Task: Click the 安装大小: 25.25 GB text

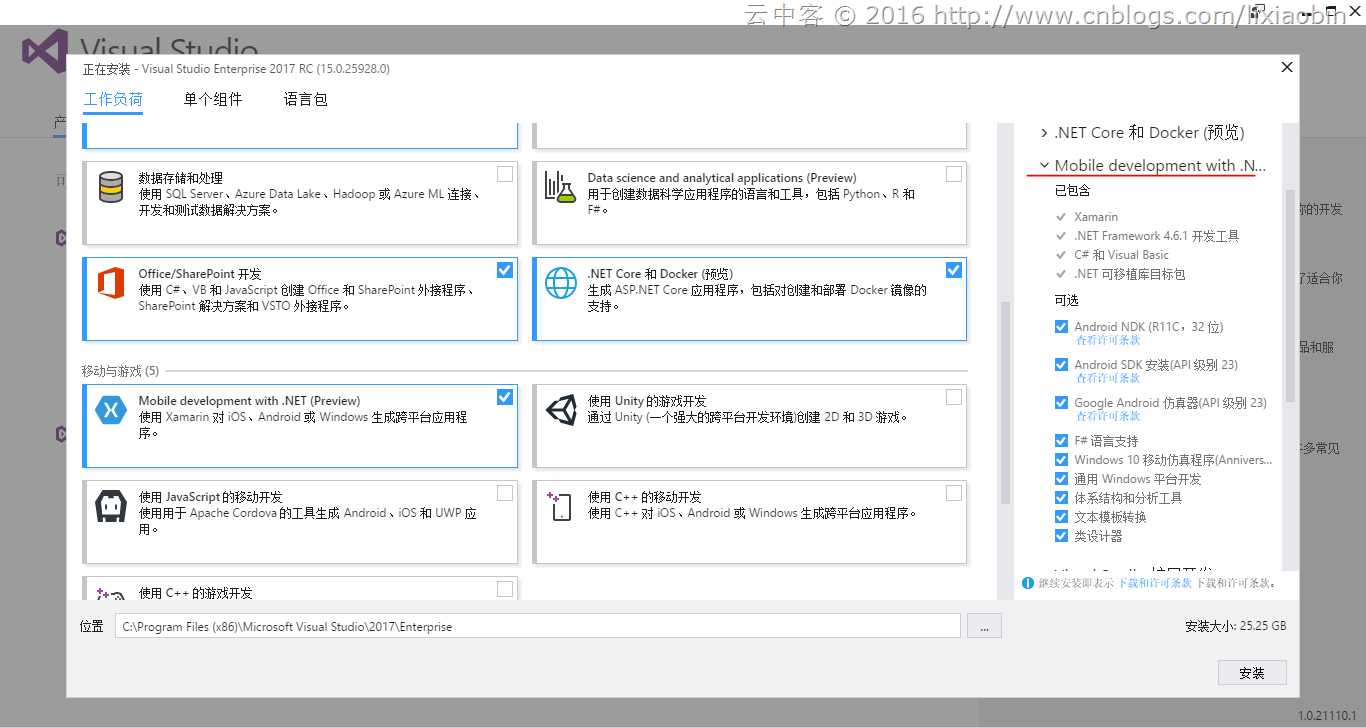Action: pyautogui.click(x=1236, y=626)
